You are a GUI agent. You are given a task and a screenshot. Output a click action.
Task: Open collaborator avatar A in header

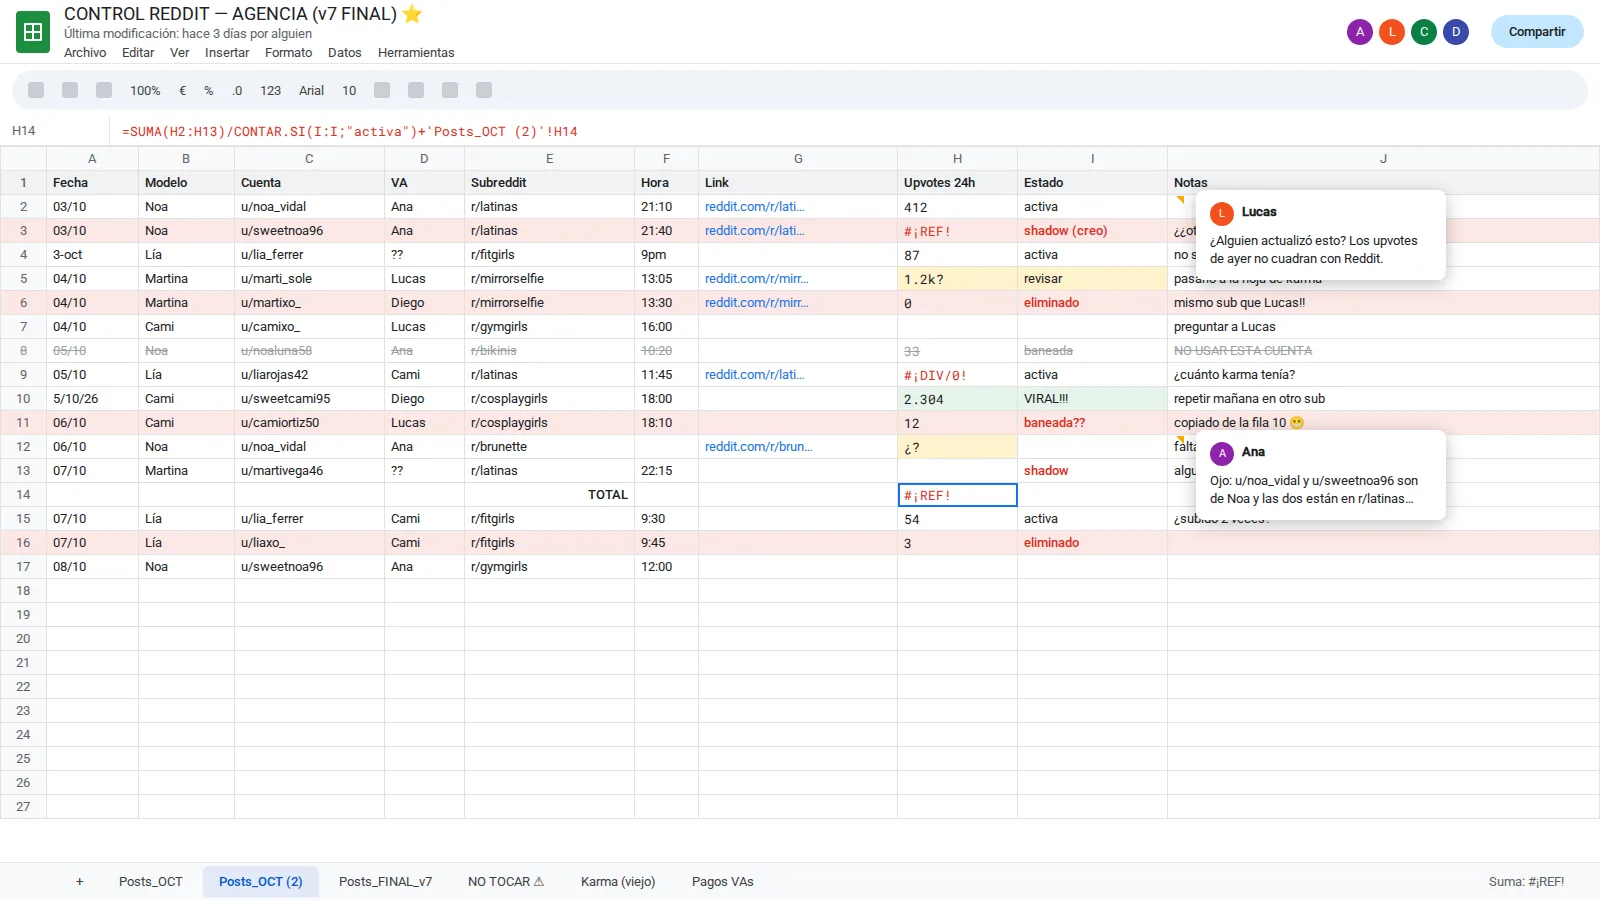pyautogui.click(x=1360, y=32)
